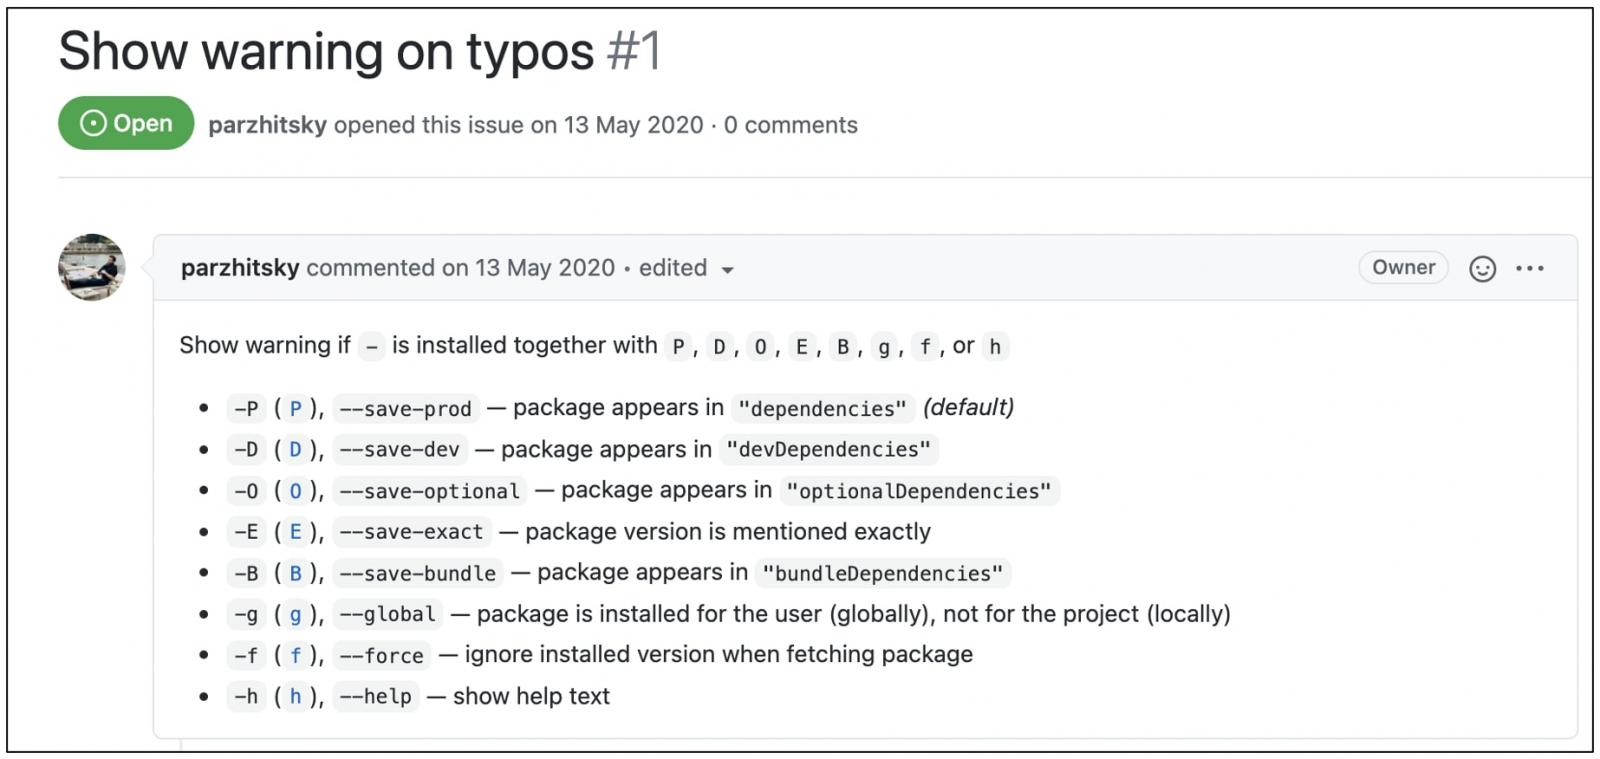Image resolution: width=1600 pixels, height=759 pixels.
Task: Click the green Open status badge
Action: tap(126, 123)
